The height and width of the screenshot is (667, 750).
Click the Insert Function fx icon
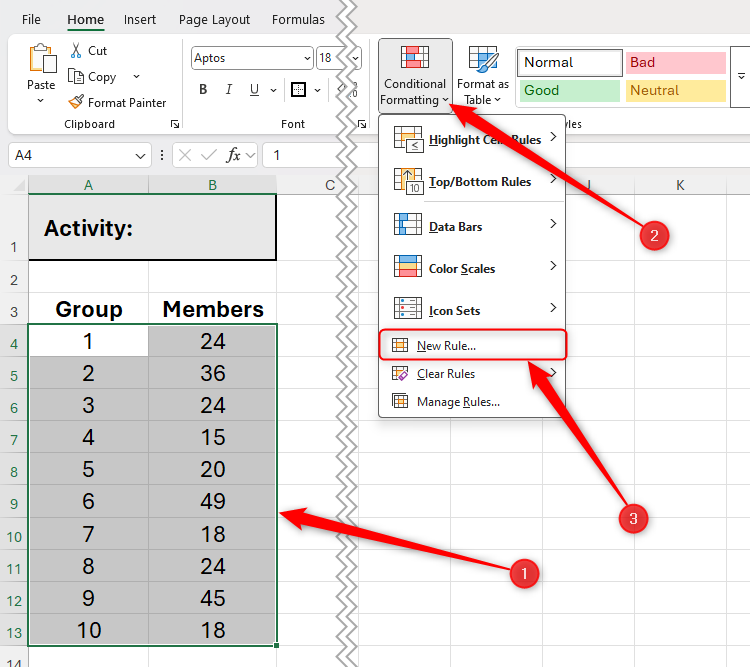click(x=234, y=155)
